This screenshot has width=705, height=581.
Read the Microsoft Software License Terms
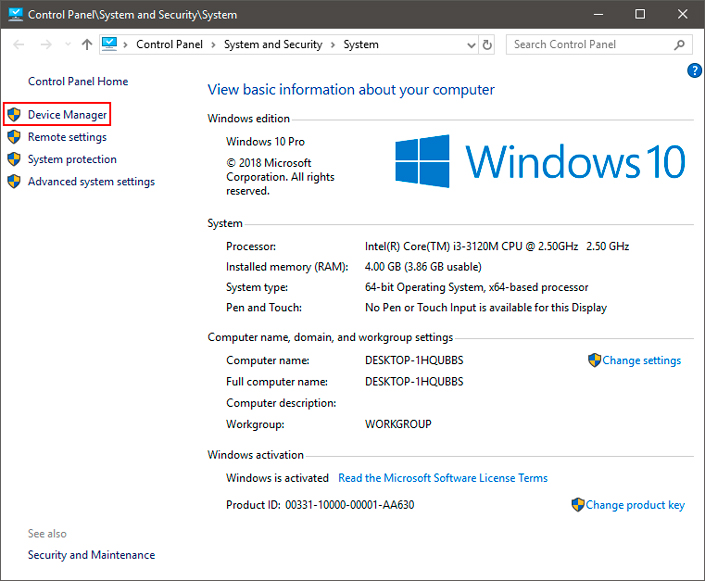[x=443, y=478]
